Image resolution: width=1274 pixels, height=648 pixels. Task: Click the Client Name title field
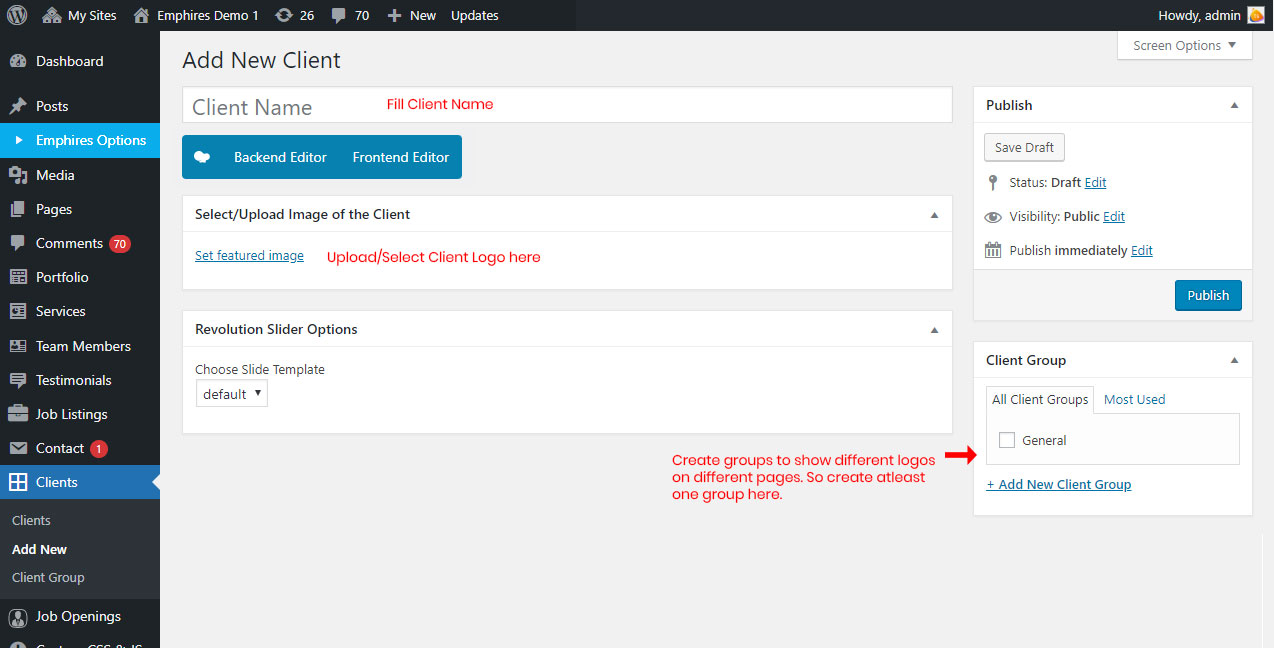point(566,105)
